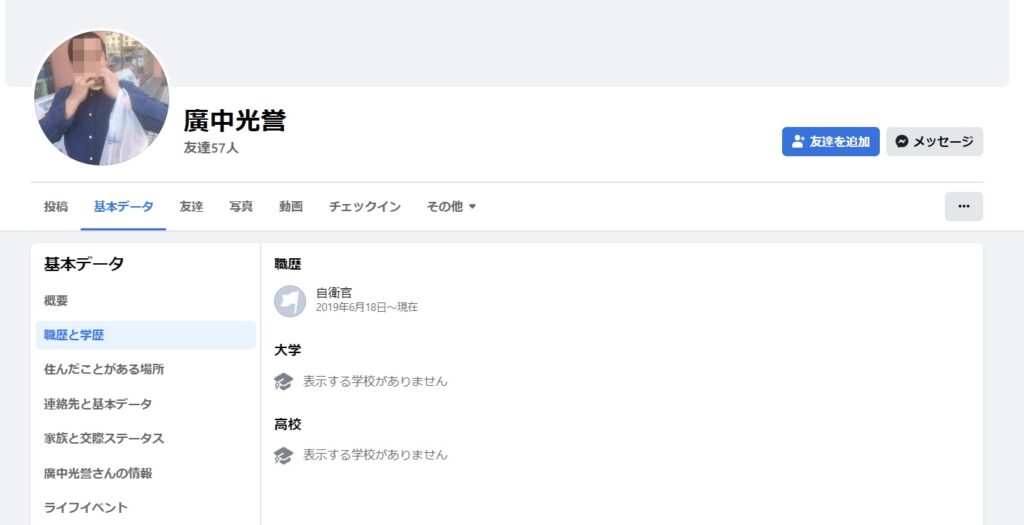Viewport: 1024px width, 525px height.
Task: Open 廣中光誉さんの情報 section
Action: [146, 473]
